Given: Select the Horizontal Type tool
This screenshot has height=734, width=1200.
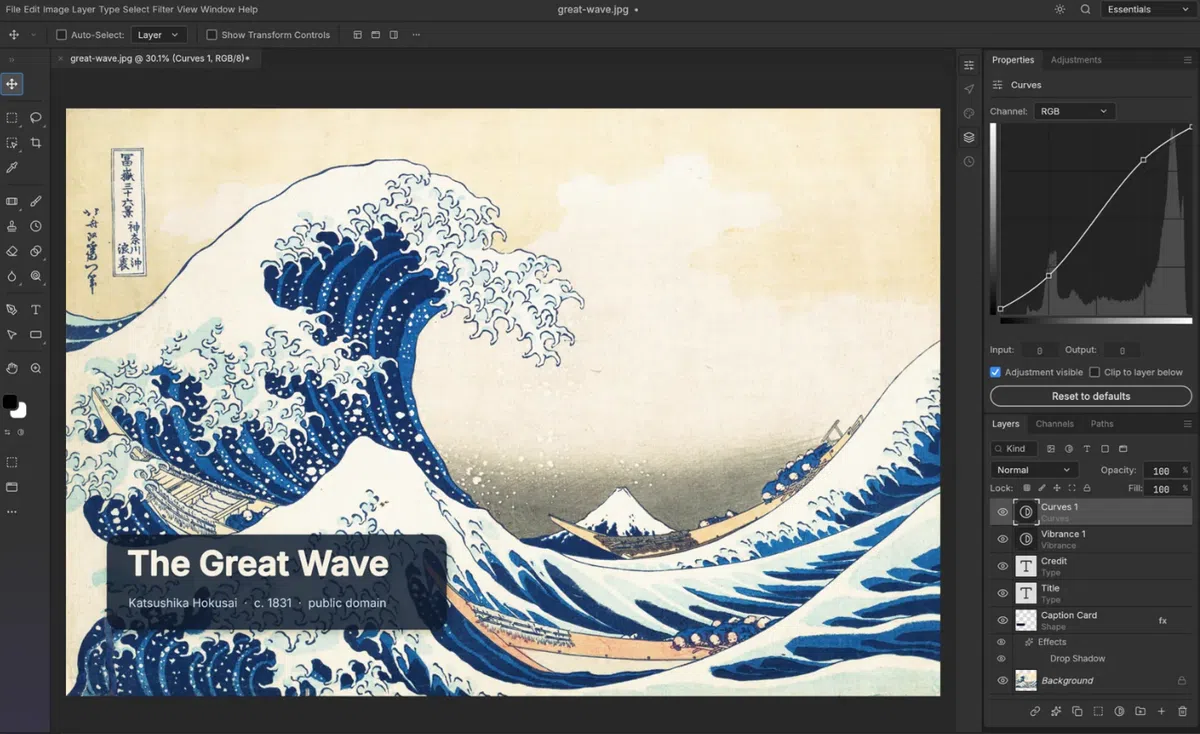Looking at the screenshot, I should click(36, 310).
